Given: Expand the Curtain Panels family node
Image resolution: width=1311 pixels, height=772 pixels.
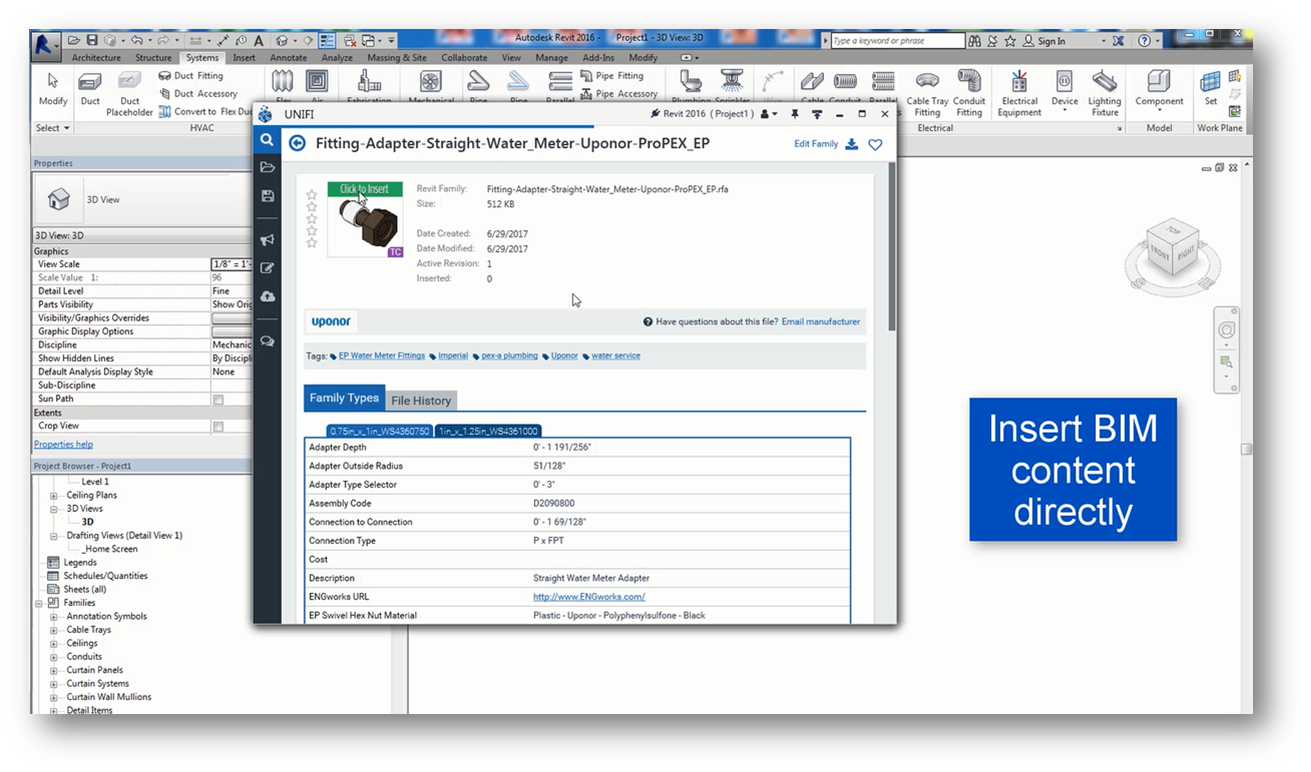Looking at the screenshot, I should 54,670.
